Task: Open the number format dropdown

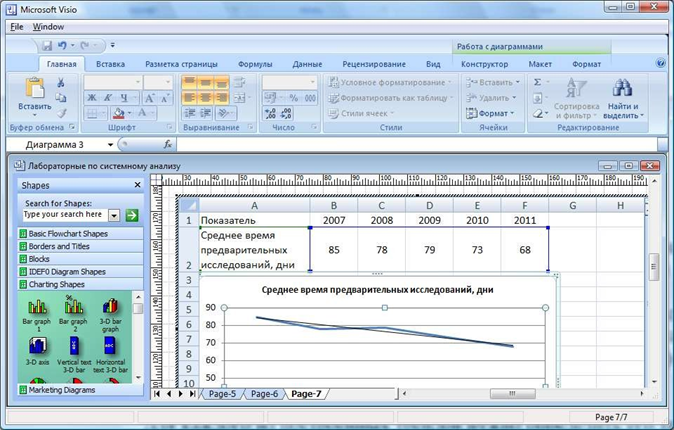Action: (312, 82)
